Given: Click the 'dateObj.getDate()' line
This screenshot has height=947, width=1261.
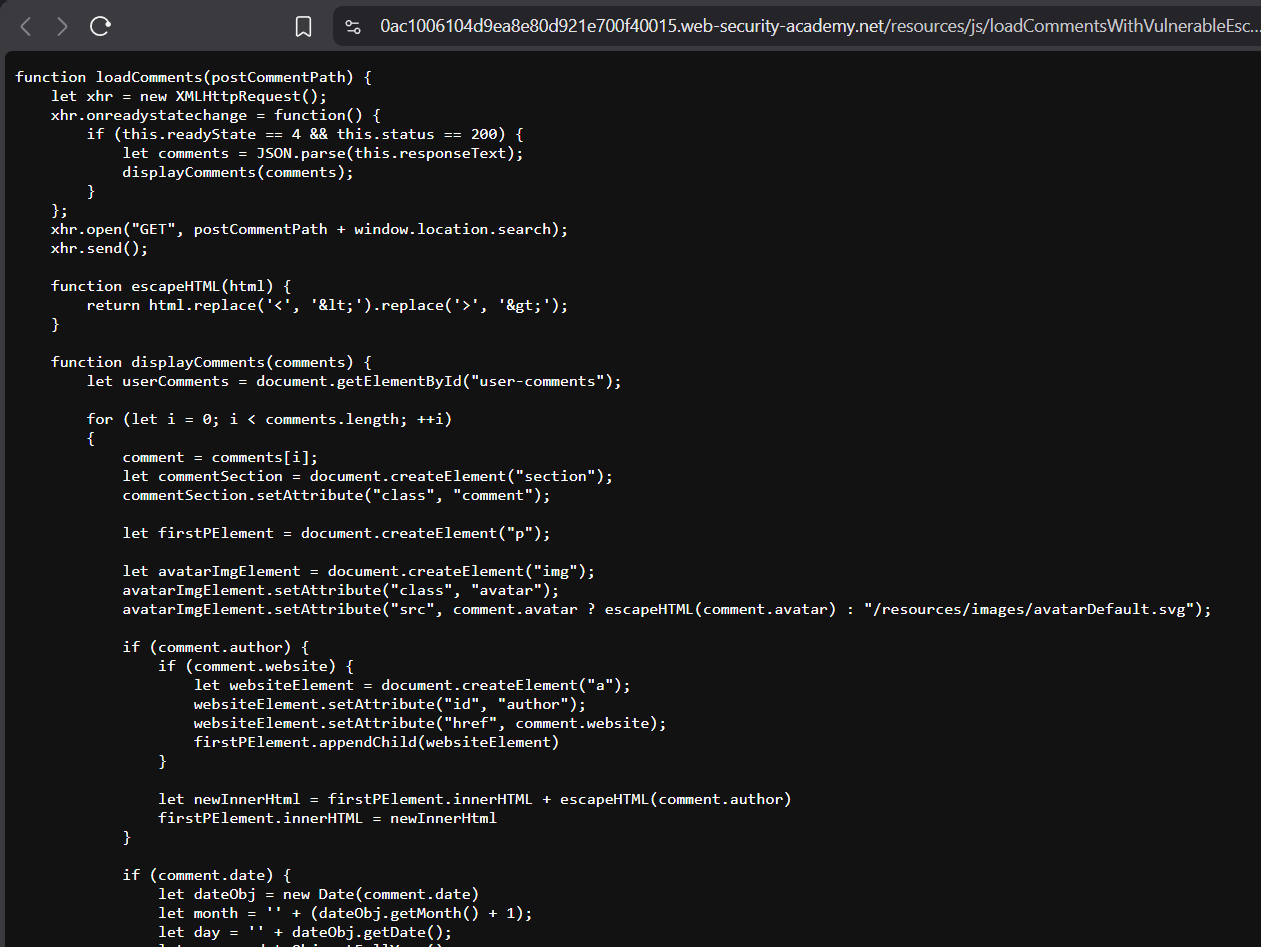Looking at the screenshot, I should 305,932.
